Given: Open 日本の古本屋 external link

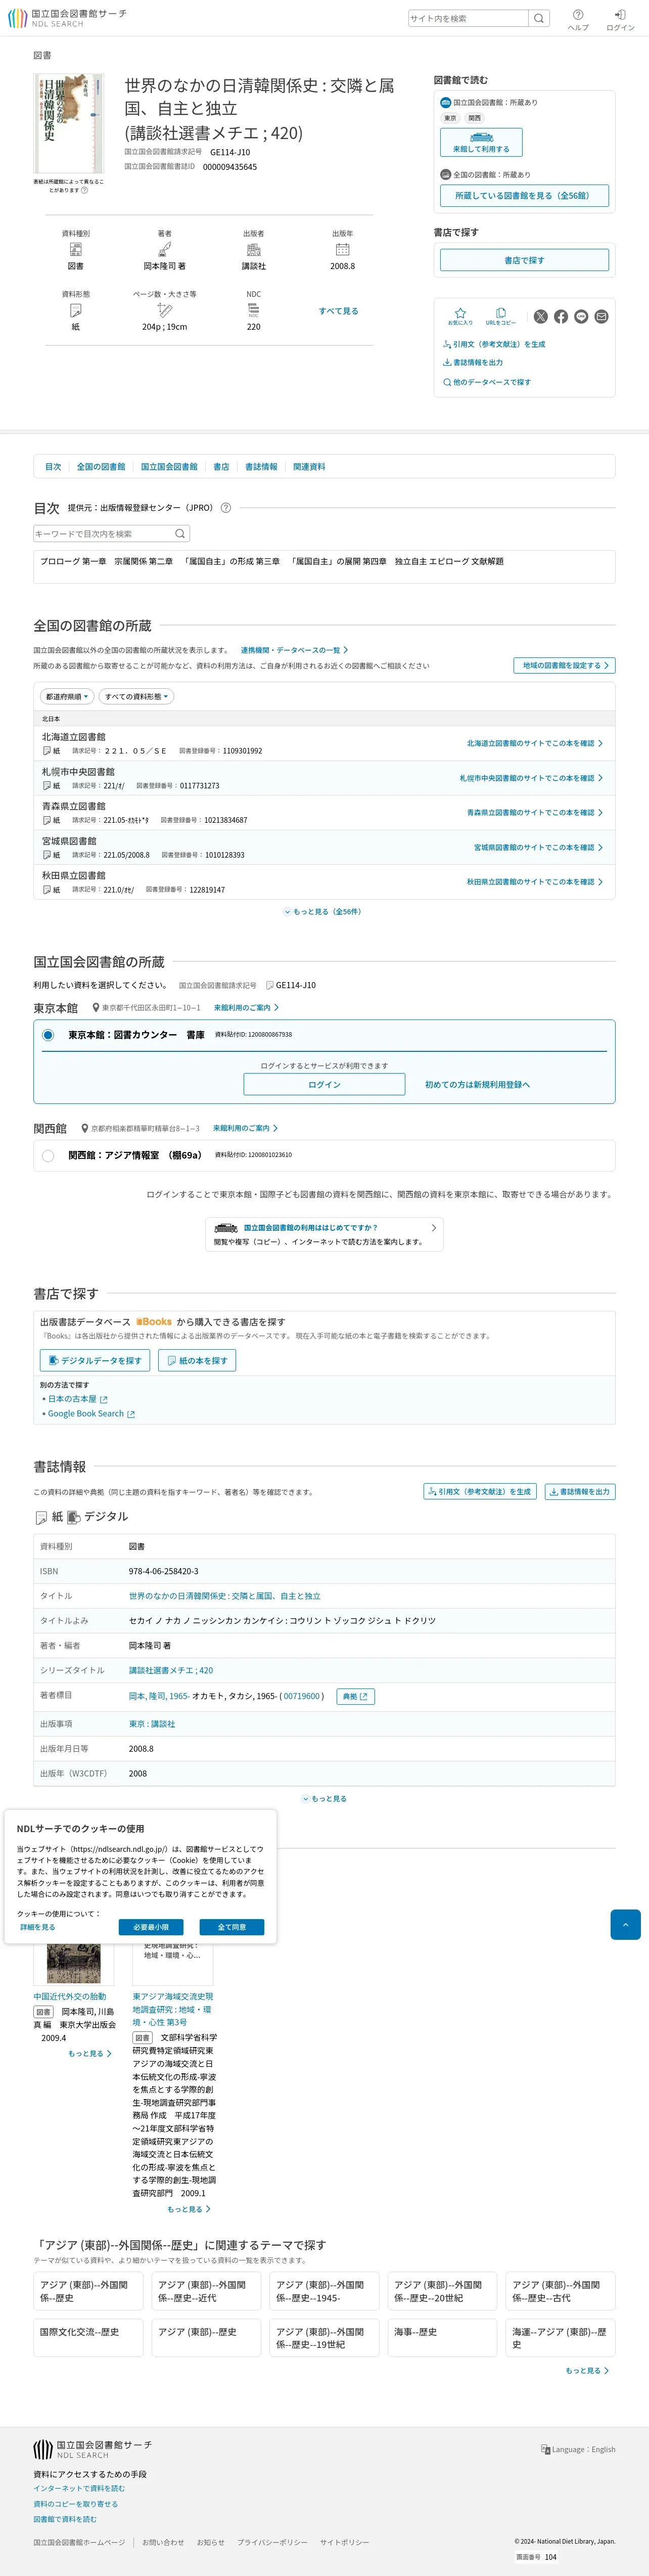Looking at the screenshot, I should [x=77, y=1399].
